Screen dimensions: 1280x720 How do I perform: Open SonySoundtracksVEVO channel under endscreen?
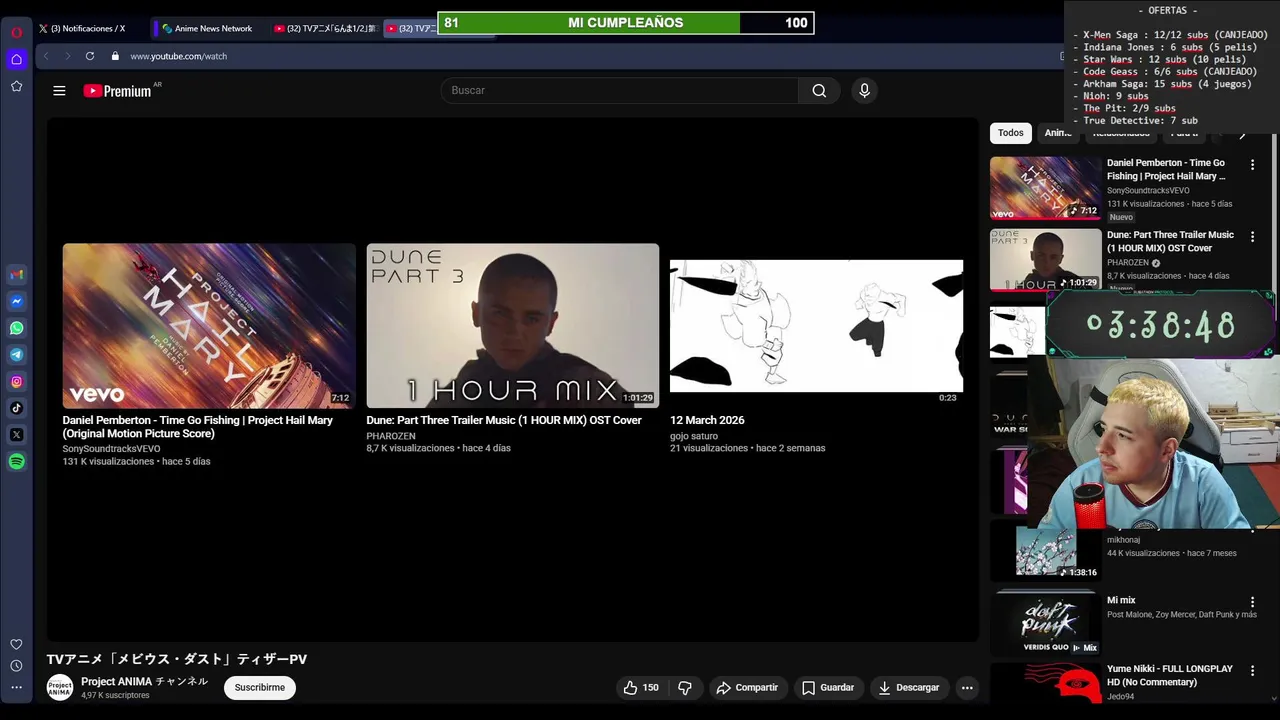click(x=111, y=449)
